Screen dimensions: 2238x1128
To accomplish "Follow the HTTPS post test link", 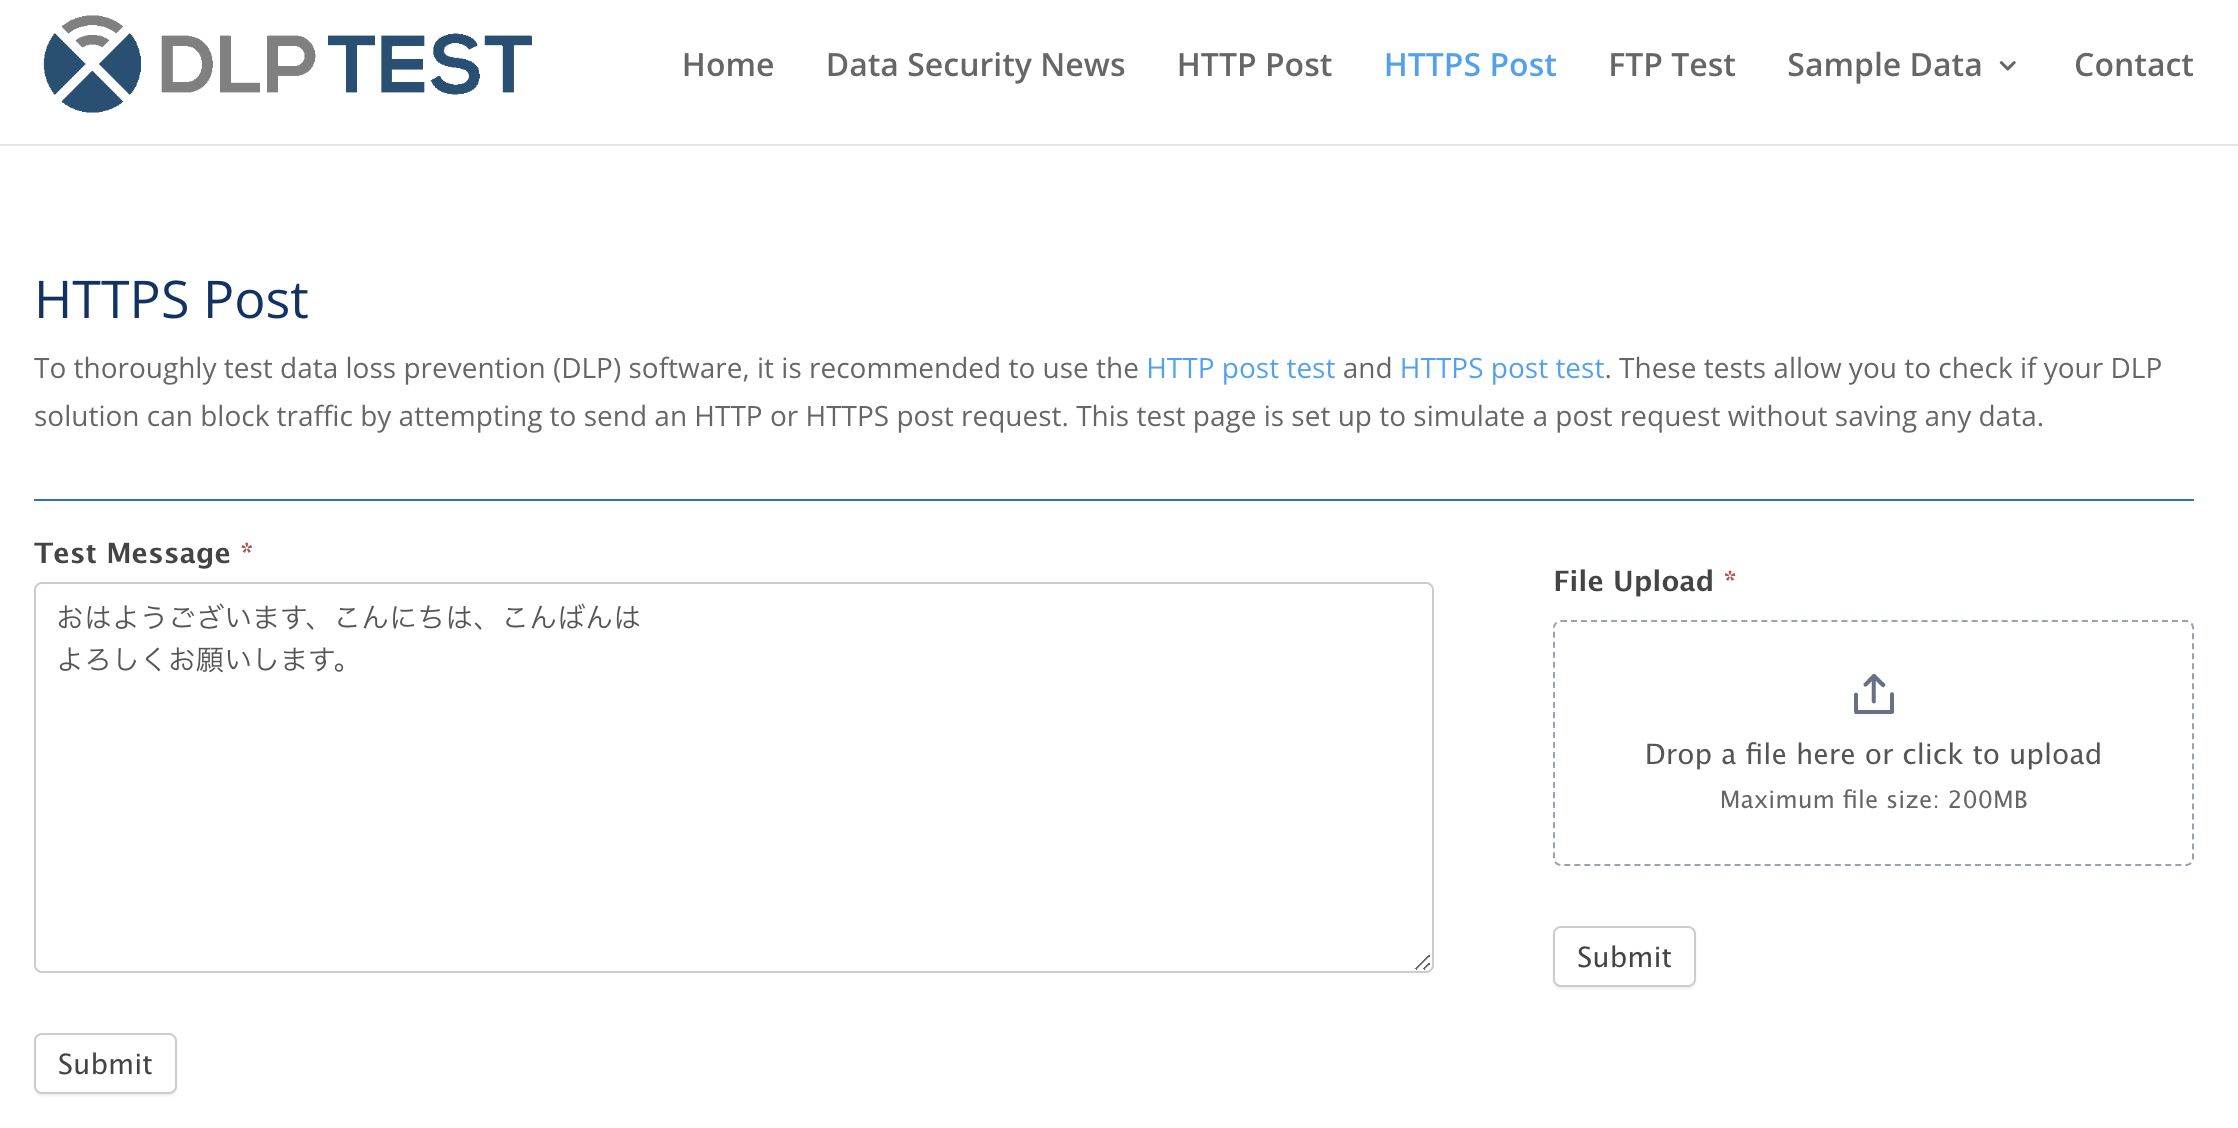I will coord(1502,368).
